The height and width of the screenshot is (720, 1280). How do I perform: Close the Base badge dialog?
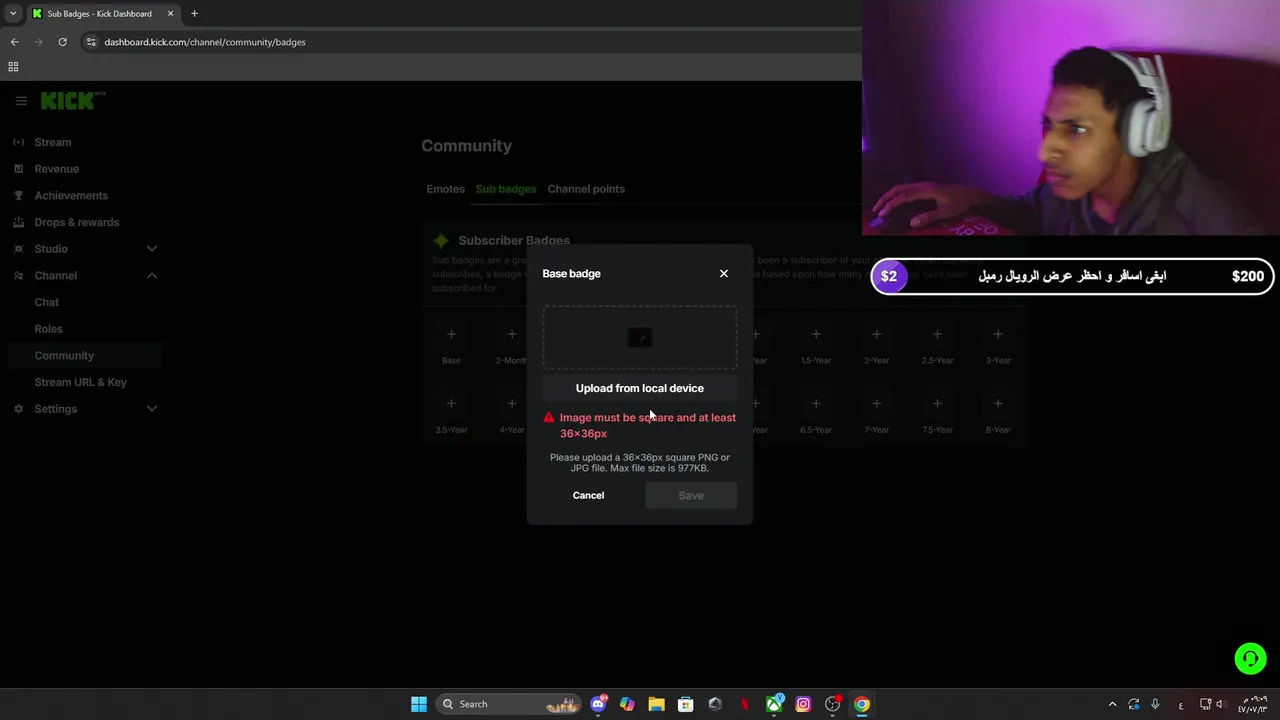point(724,273)
